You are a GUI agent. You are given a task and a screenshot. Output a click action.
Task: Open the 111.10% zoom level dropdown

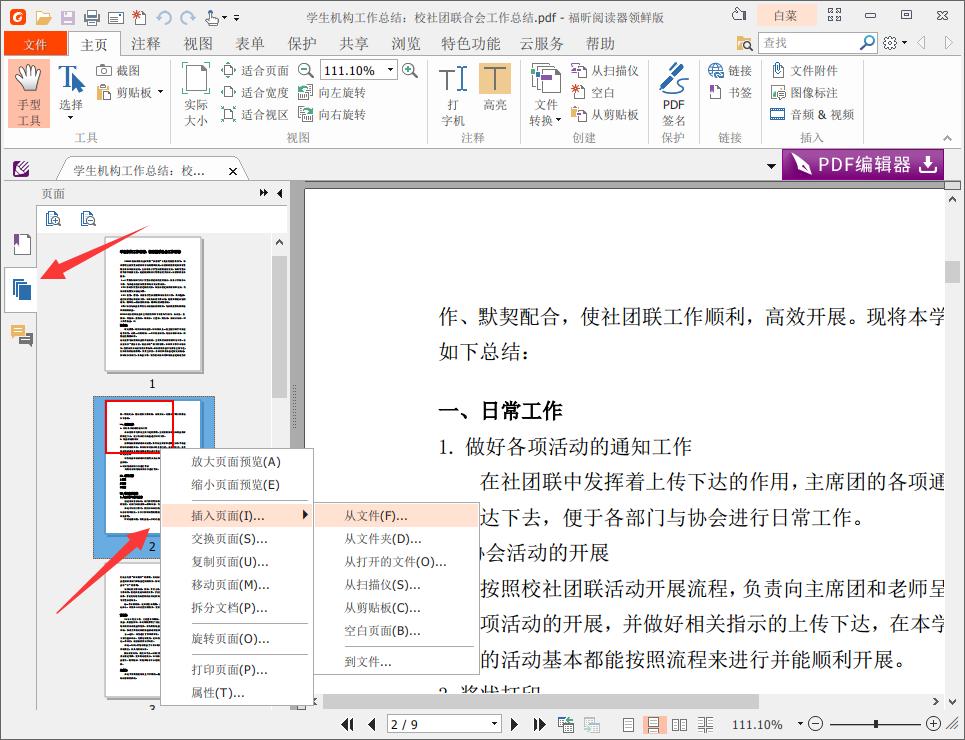[x=391, y=70]
